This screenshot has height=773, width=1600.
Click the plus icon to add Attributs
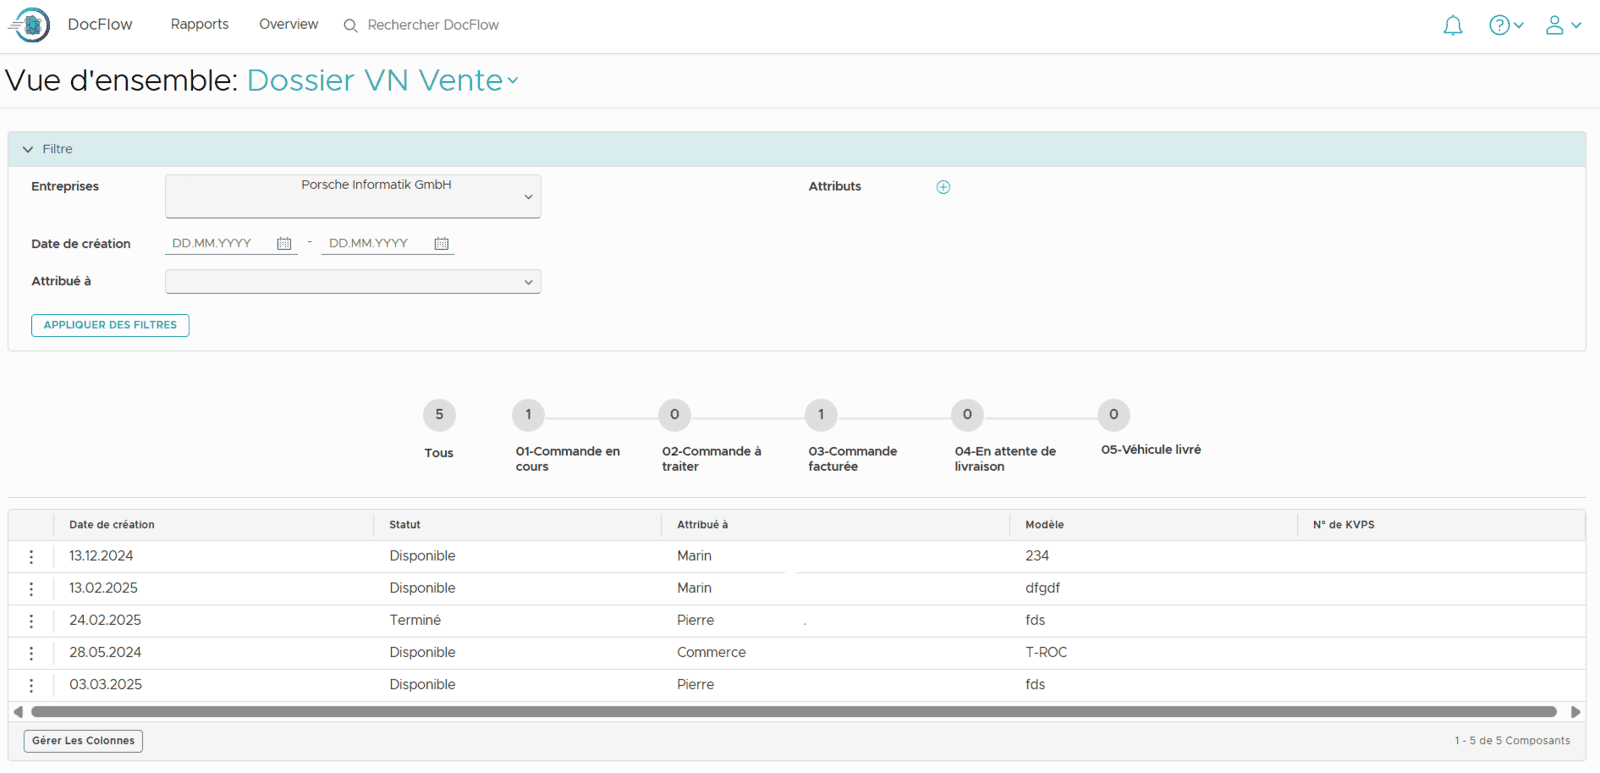(943, 187)
